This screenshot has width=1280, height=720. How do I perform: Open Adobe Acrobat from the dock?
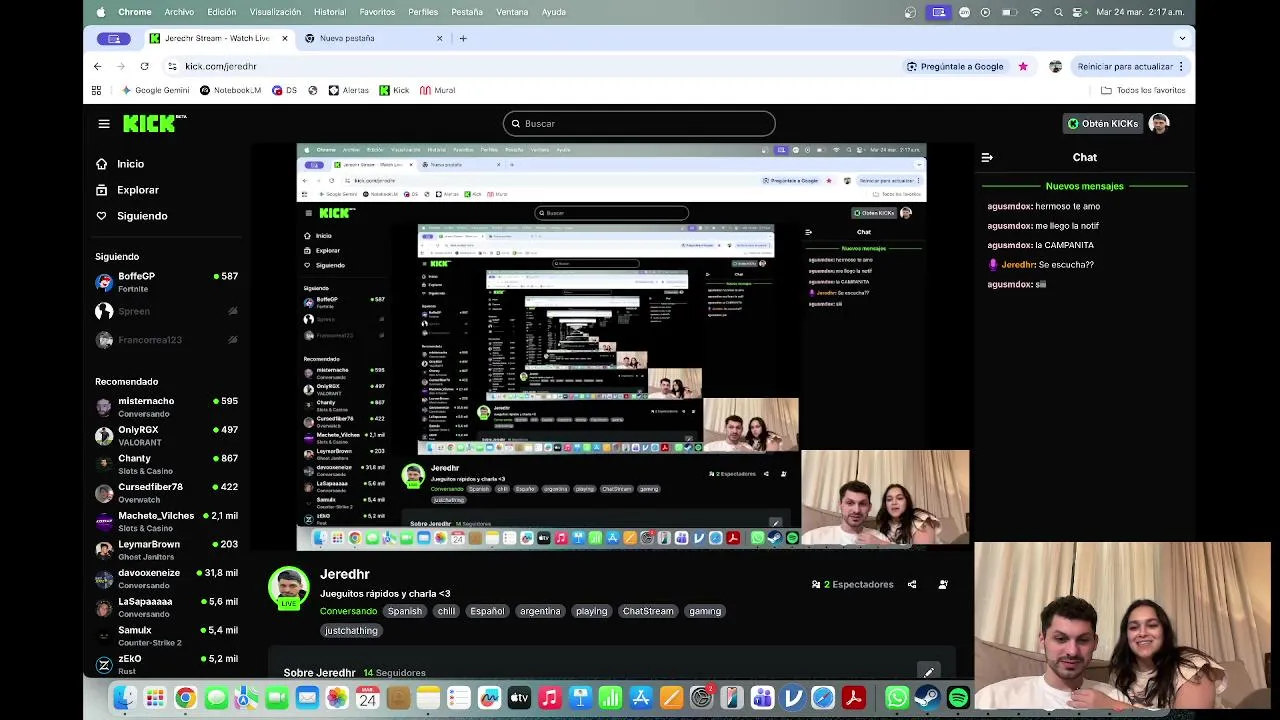tap(853, 698)
